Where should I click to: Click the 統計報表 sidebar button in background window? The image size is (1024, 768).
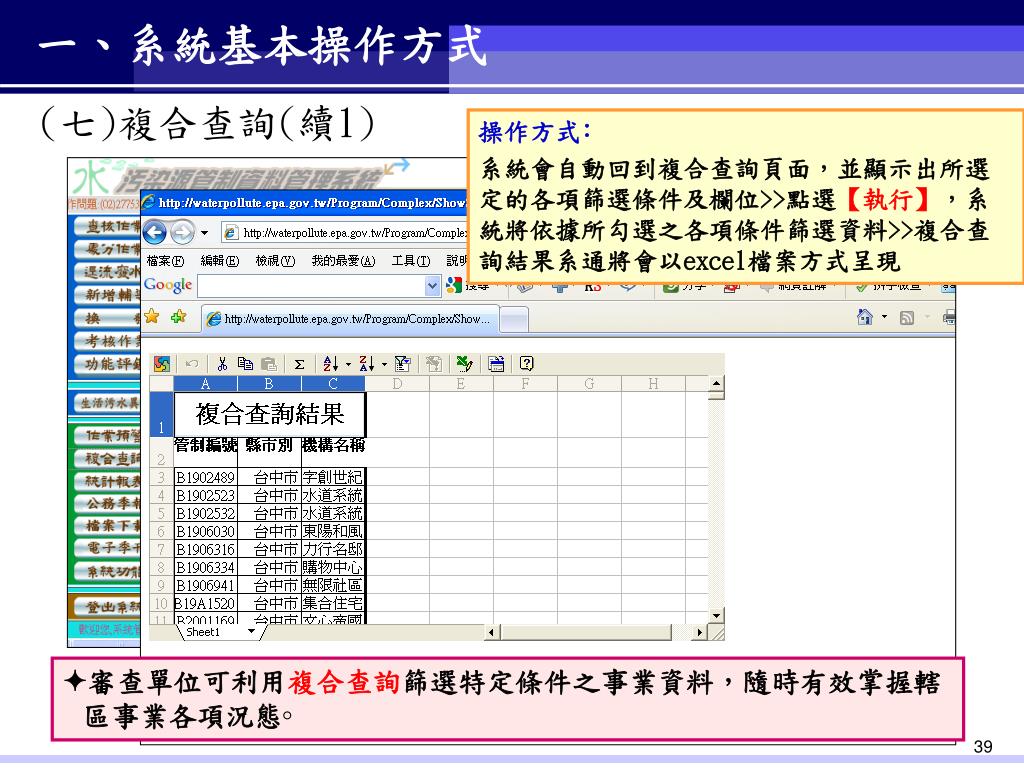point(106,481)
